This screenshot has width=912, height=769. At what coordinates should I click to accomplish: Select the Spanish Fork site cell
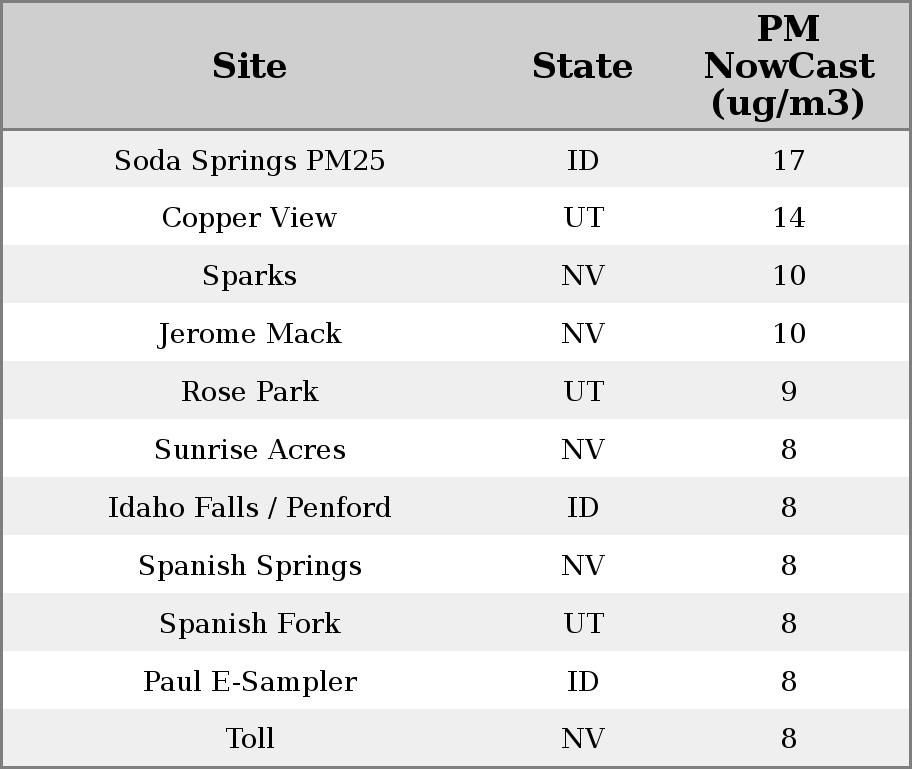pos(249,624)
